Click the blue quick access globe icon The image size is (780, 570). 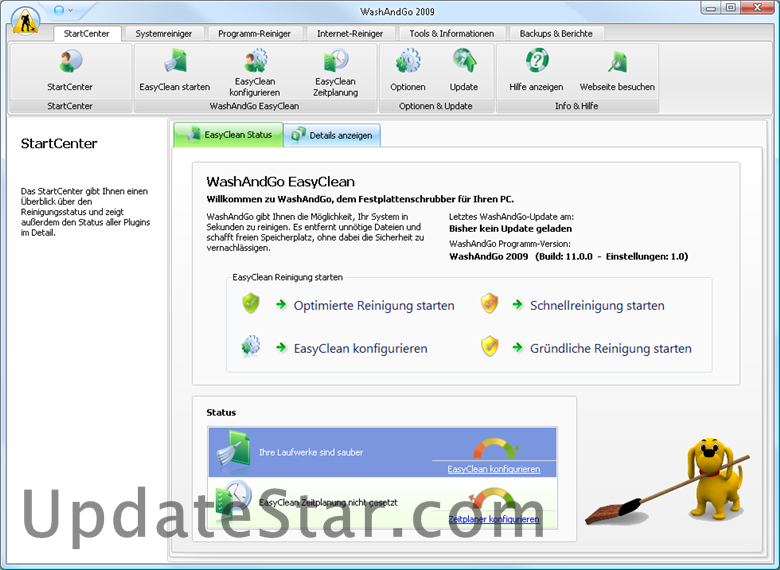(59, 10)
